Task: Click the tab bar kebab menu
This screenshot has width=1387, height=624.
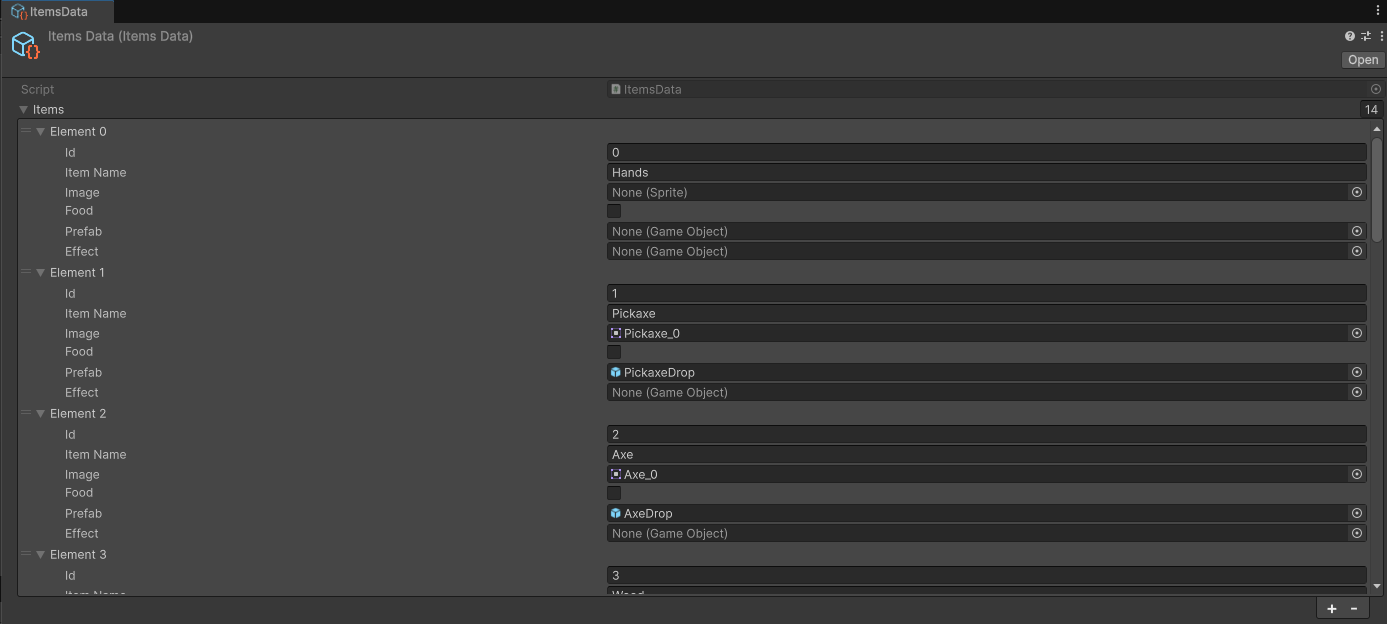Action: click(x=1378, y=10)
